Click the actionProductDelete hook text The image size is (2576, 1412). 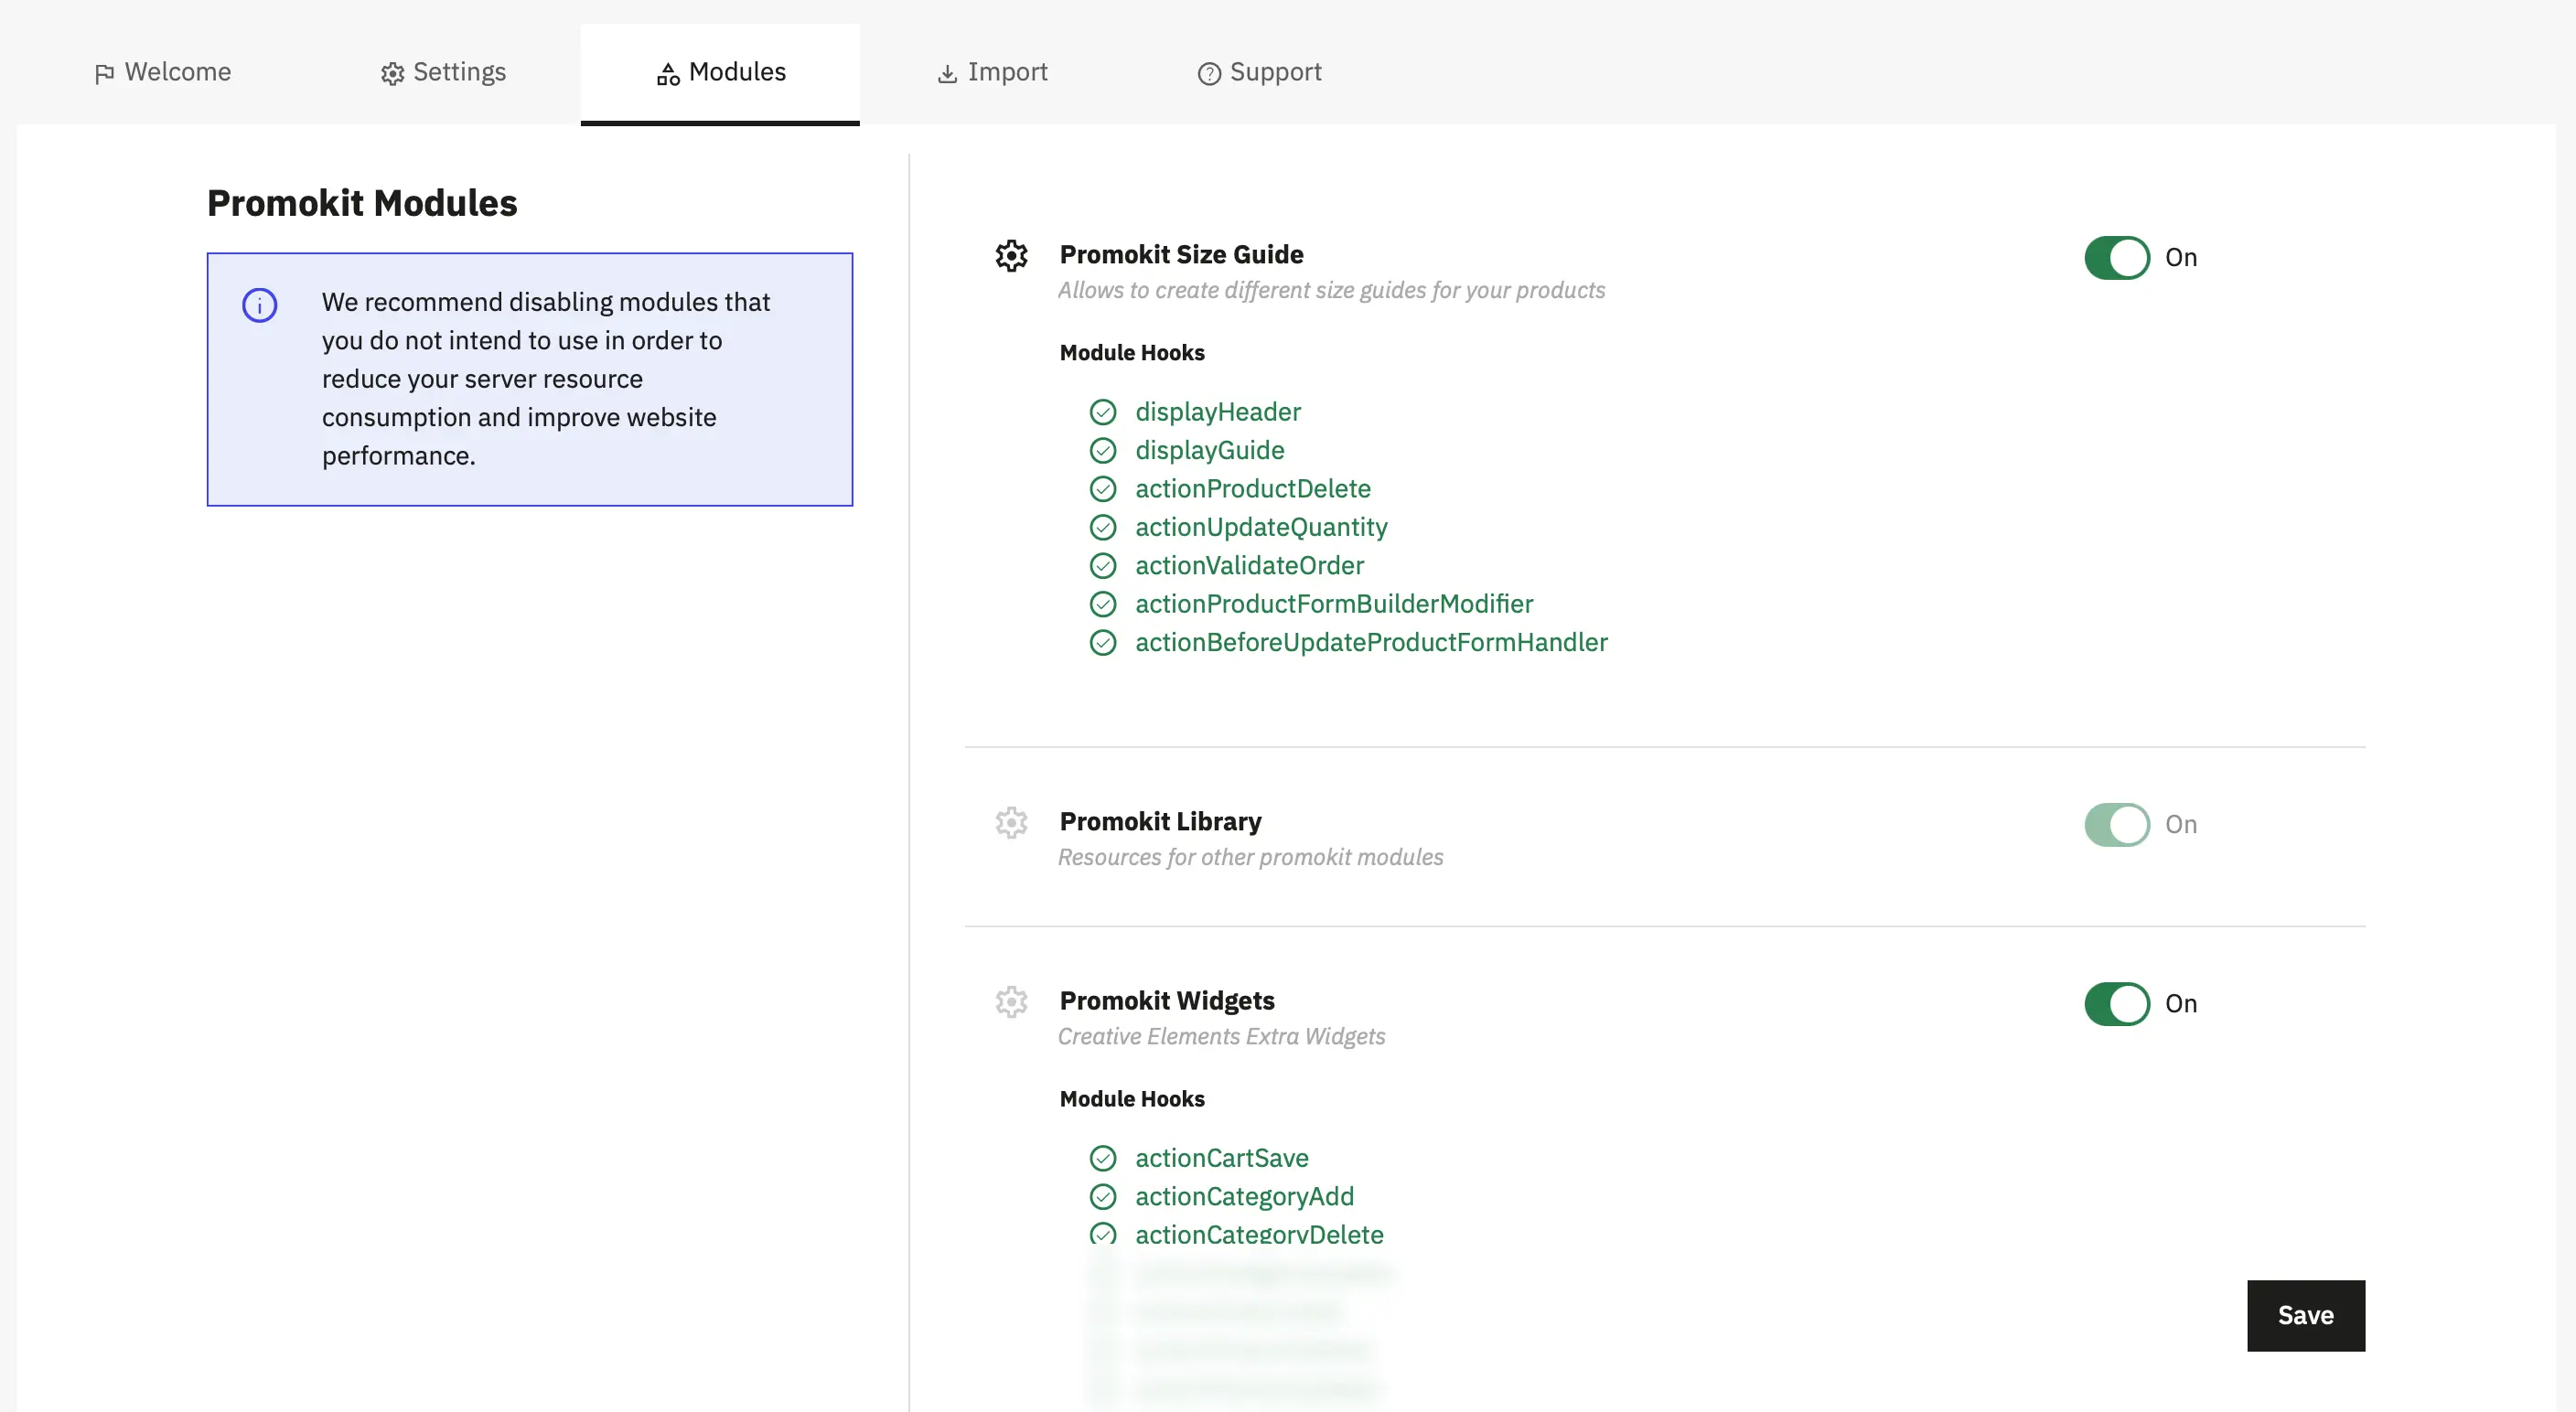pyautogui.click(x=1252, y=489)
